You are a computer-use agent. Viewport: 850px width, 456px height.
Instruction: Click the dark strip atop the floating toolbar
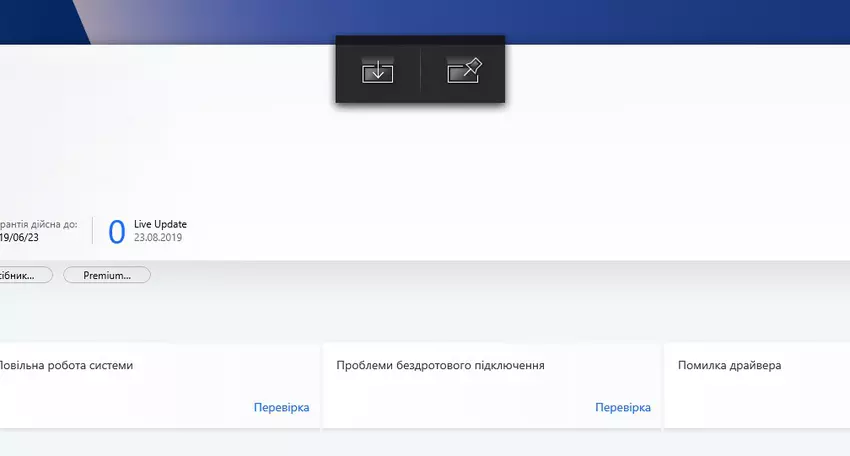[420, 40]
